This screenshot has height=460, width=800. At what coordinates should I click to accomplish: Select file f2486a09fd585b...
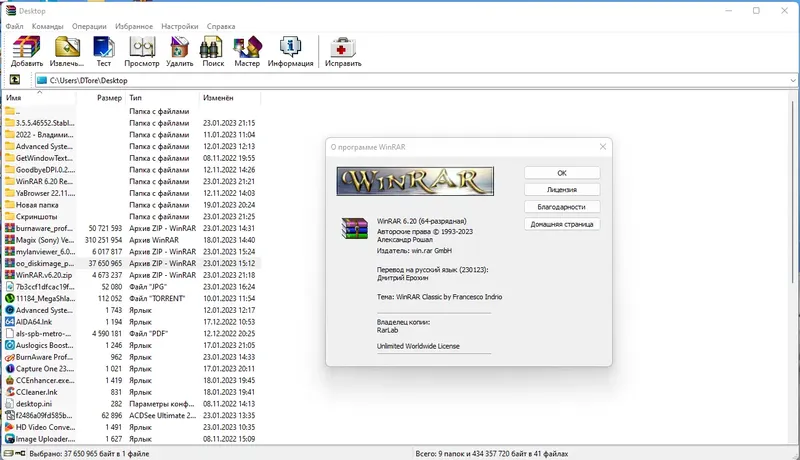(132, 416)
